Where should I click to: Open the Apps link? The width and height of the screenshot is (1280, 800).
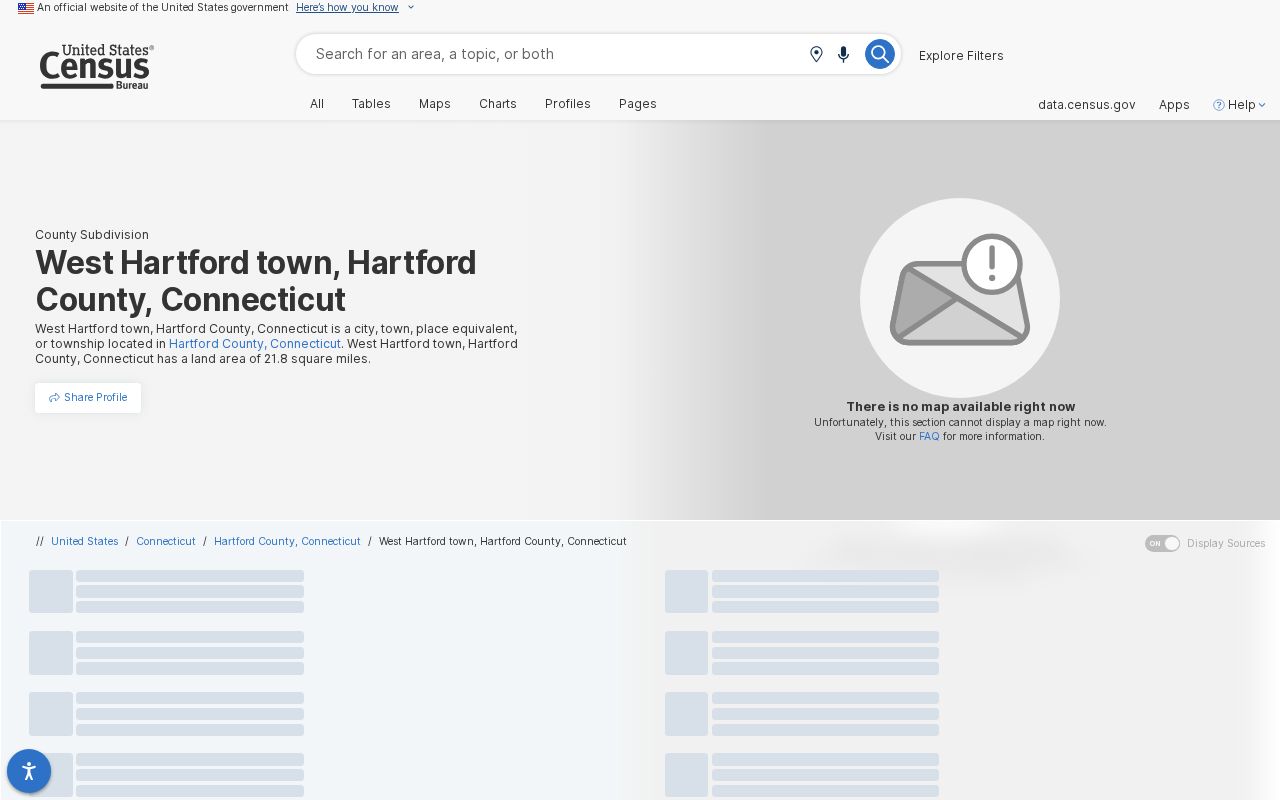coord(1174,105)
